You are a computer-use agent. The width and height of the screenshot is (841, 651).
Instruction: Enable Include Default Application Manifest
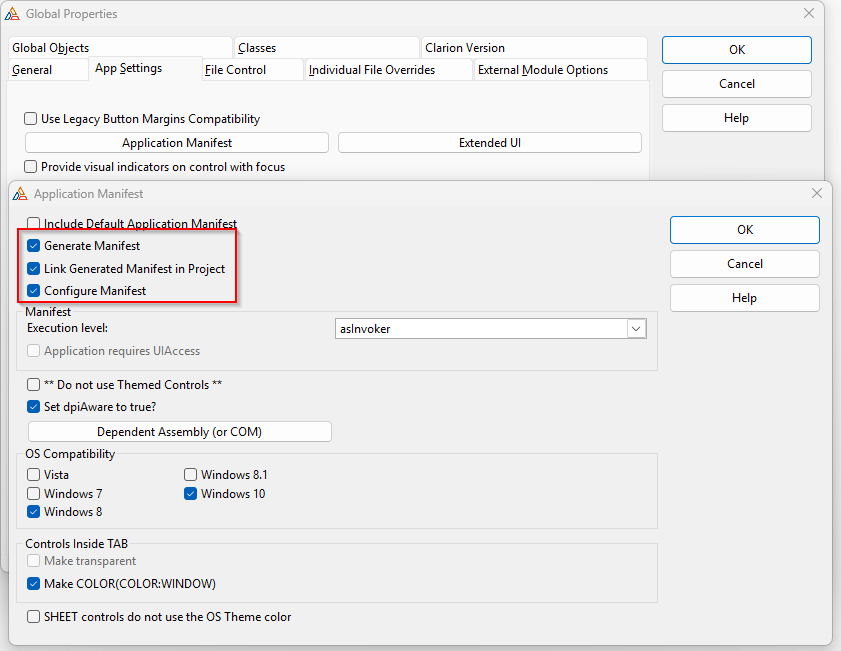coord(34,224)
